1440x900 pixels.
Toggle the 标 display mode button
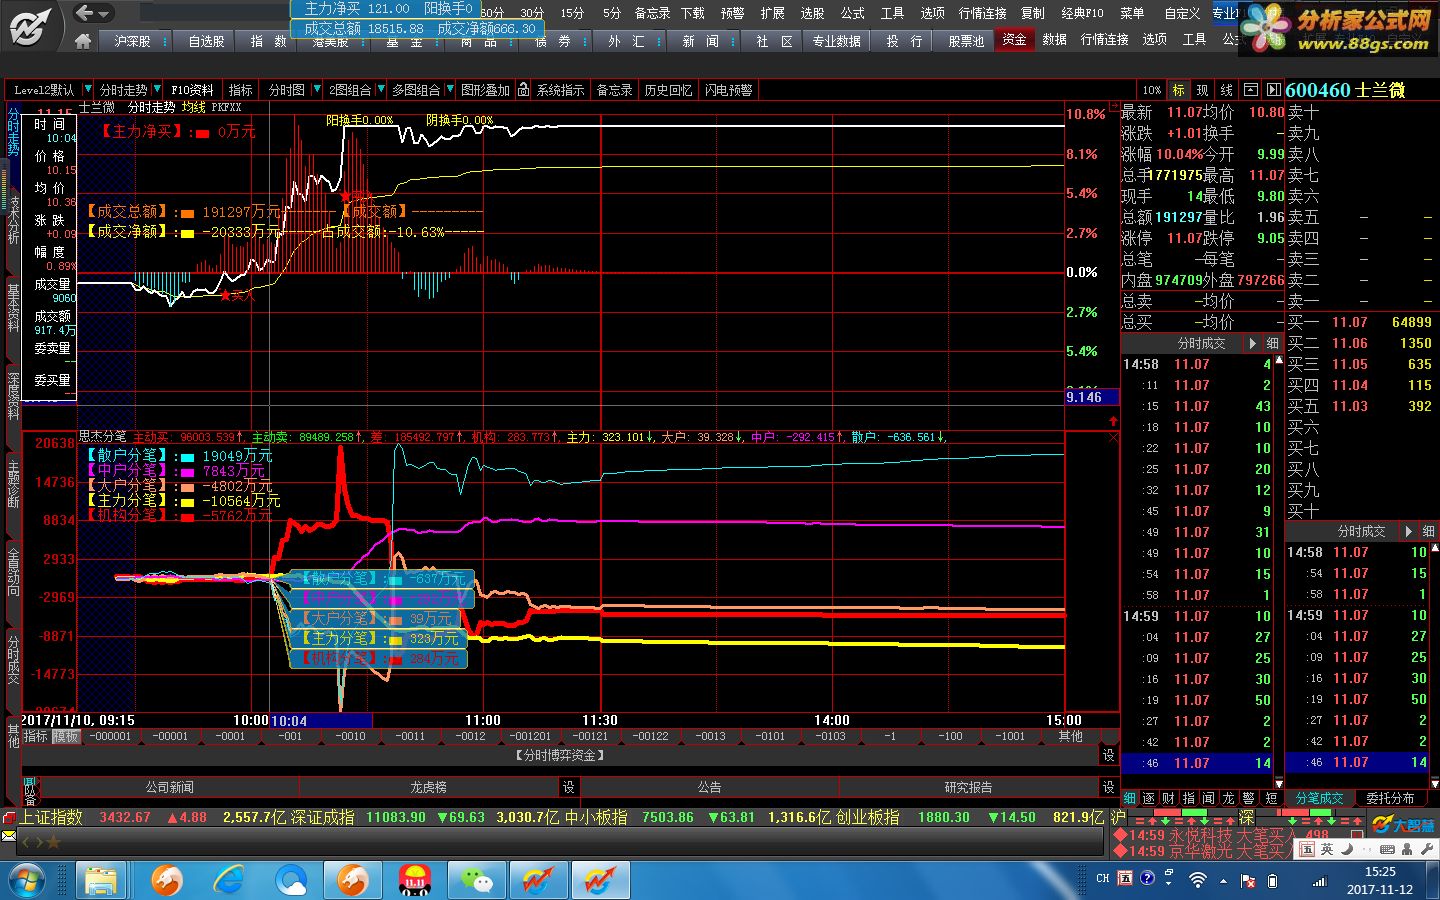coord(1178,90)
